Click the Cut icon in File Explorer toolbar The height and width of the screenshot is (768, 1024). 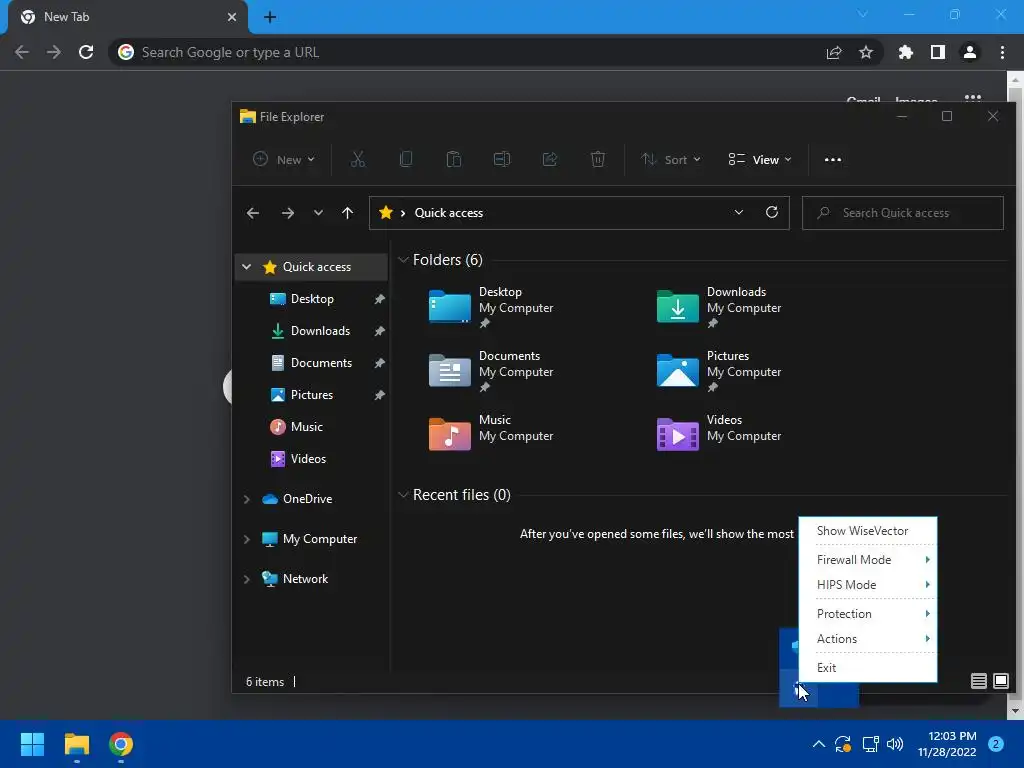point(358,159)
